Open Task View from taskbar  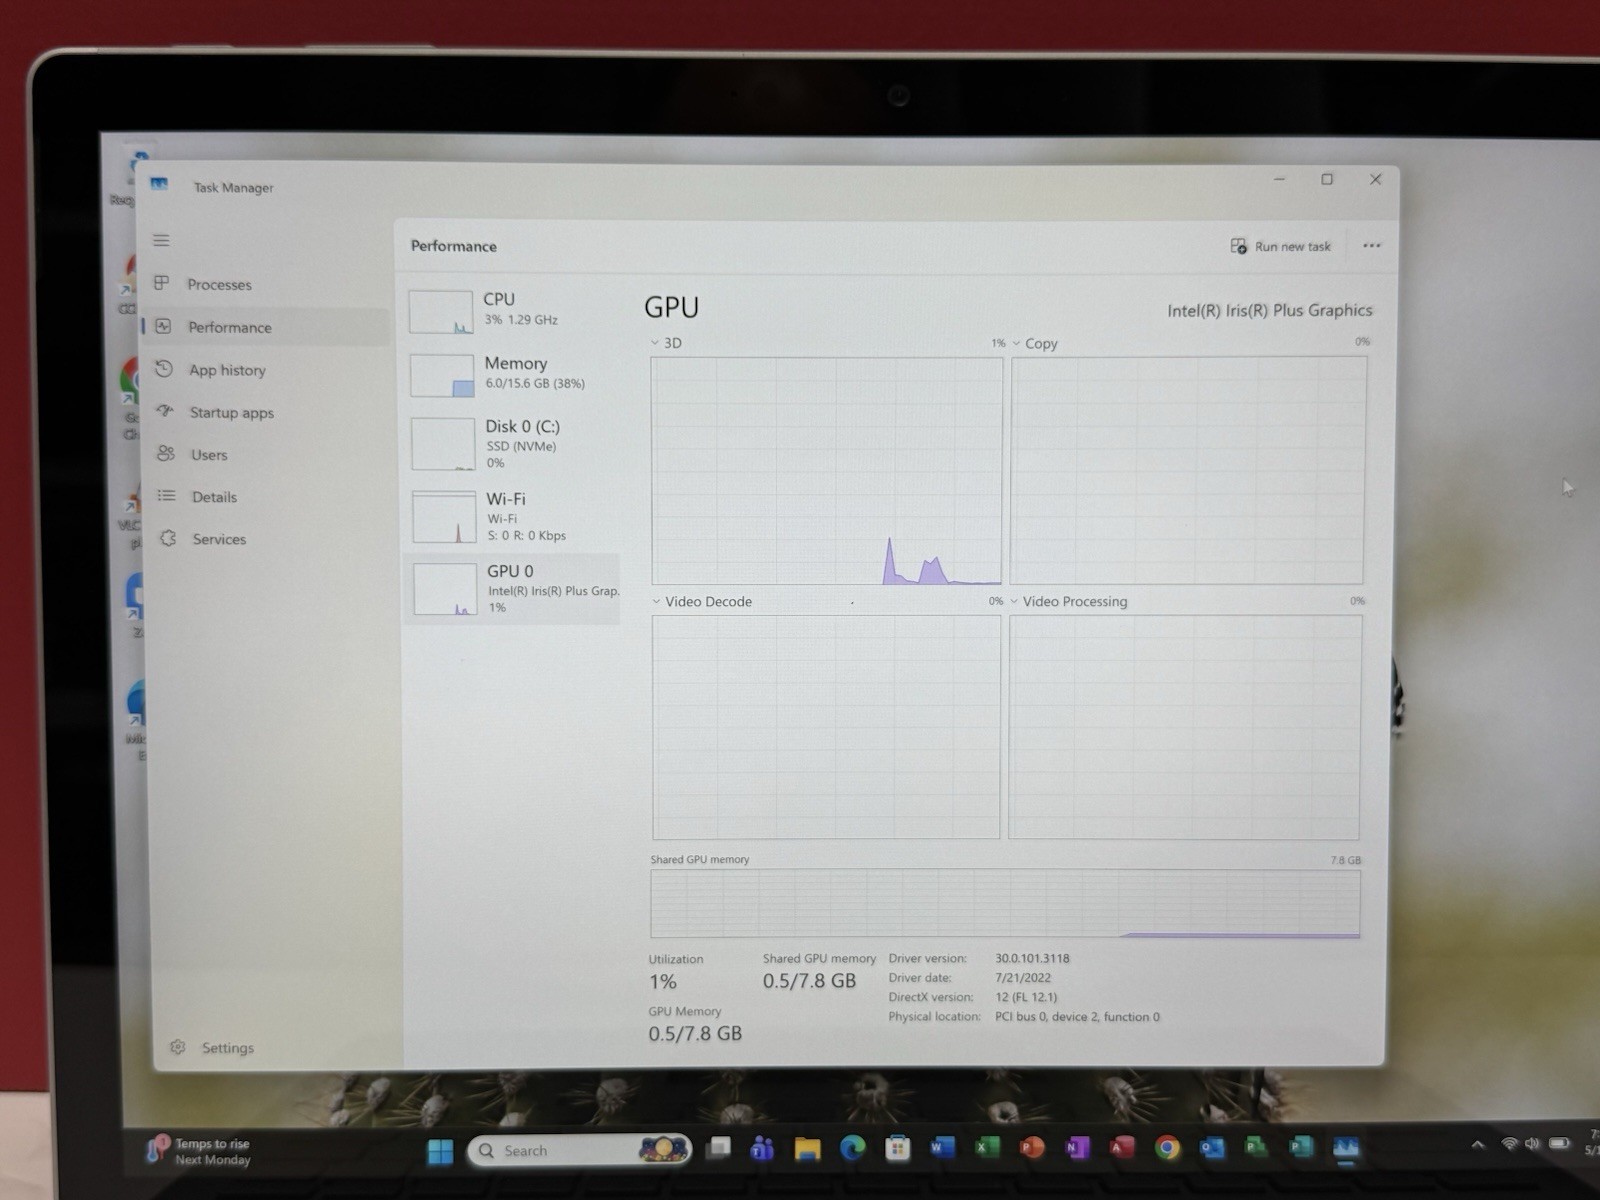click(718, 1149)
